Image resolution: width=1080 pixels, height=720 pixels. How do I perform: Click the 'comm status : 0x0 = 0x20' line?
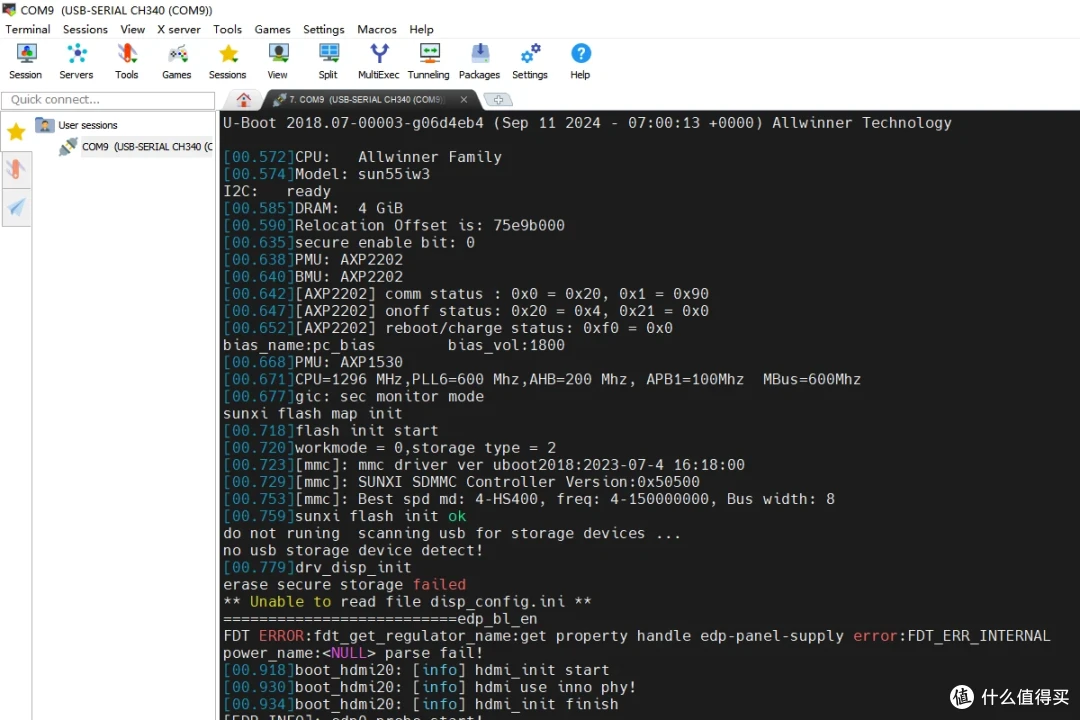[466, 294]
